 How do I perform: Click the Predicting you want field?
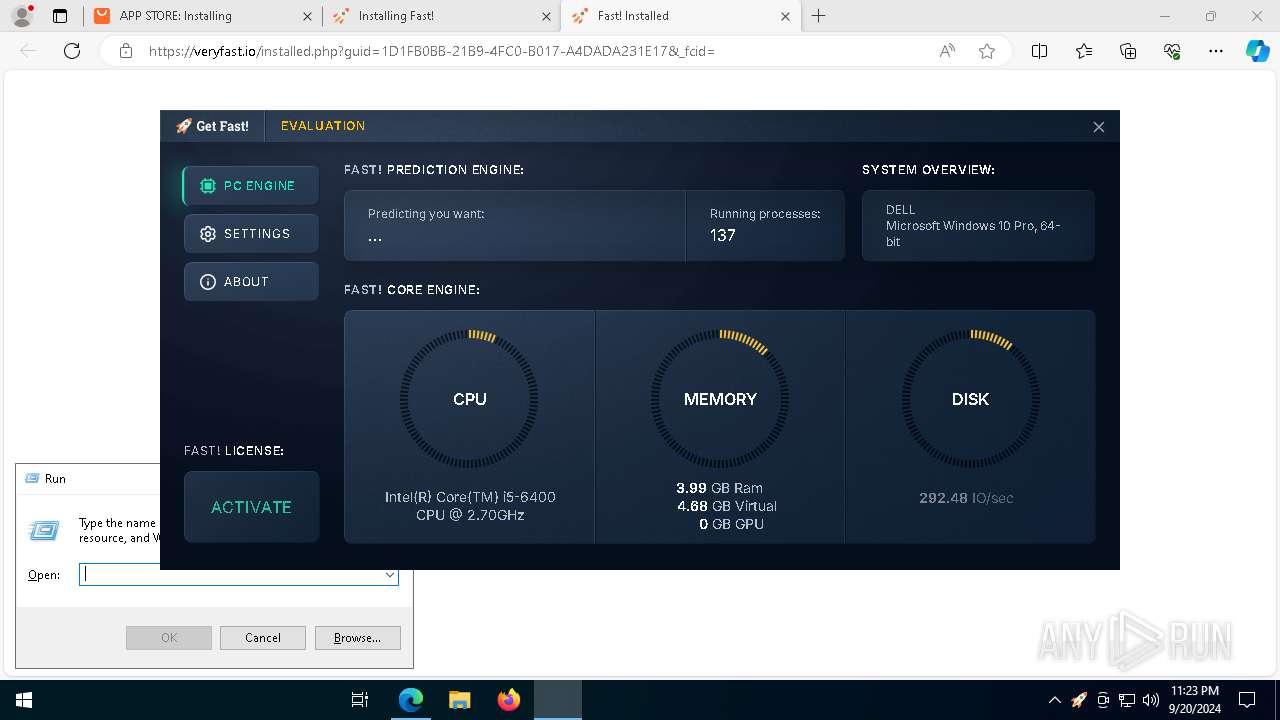pos(515,226)
